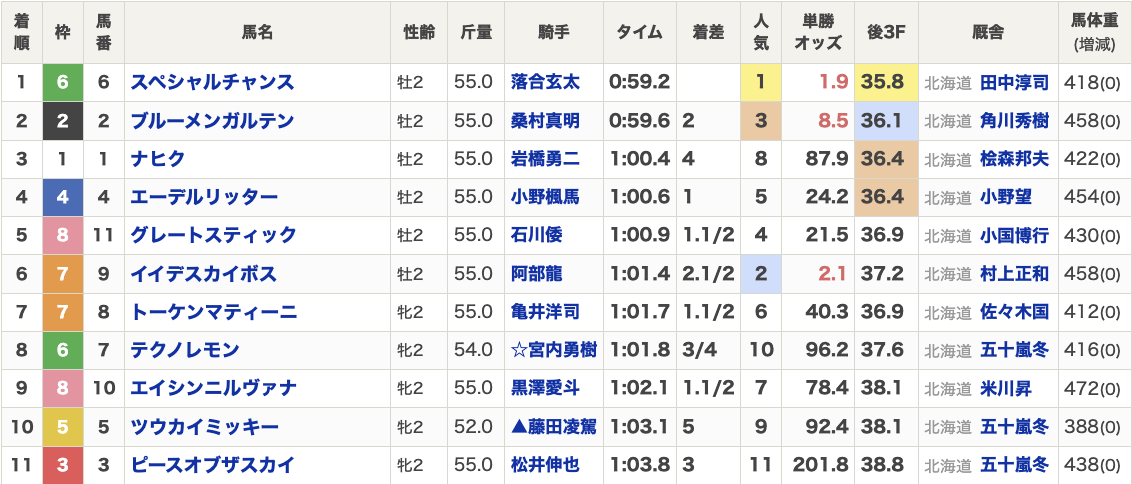This screenshot has height=484, width=1132.
Task: Click odds value 1.9
Action: [833, 82]
